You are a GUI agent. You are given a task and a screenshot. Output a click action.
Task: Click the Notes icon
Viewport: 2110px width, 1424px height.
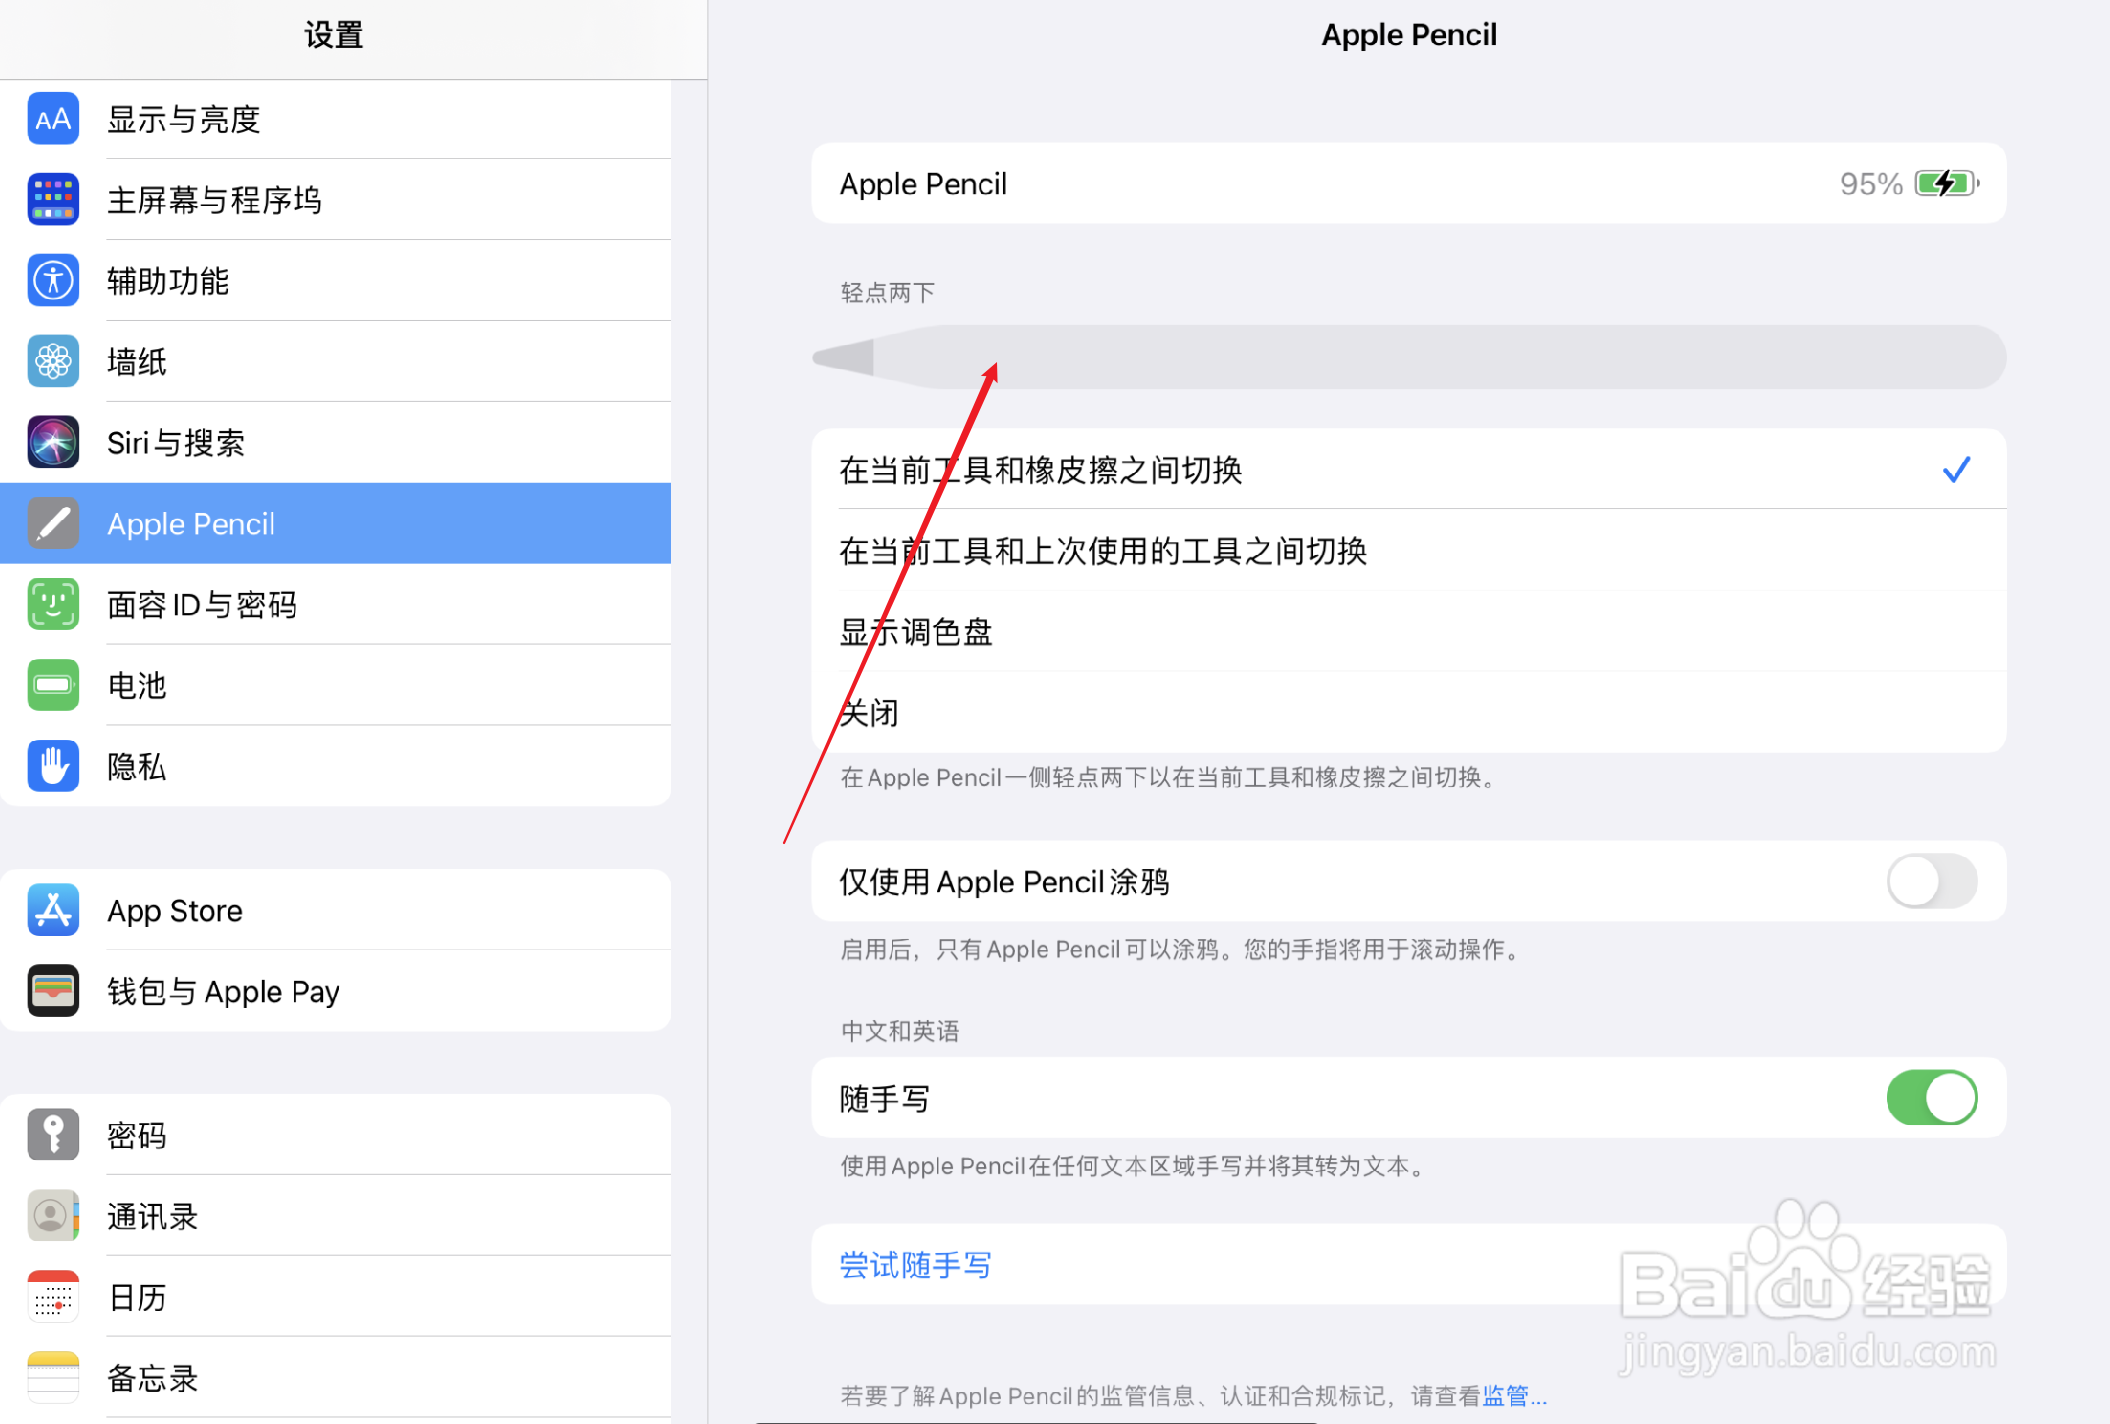tap(53, 1378)
